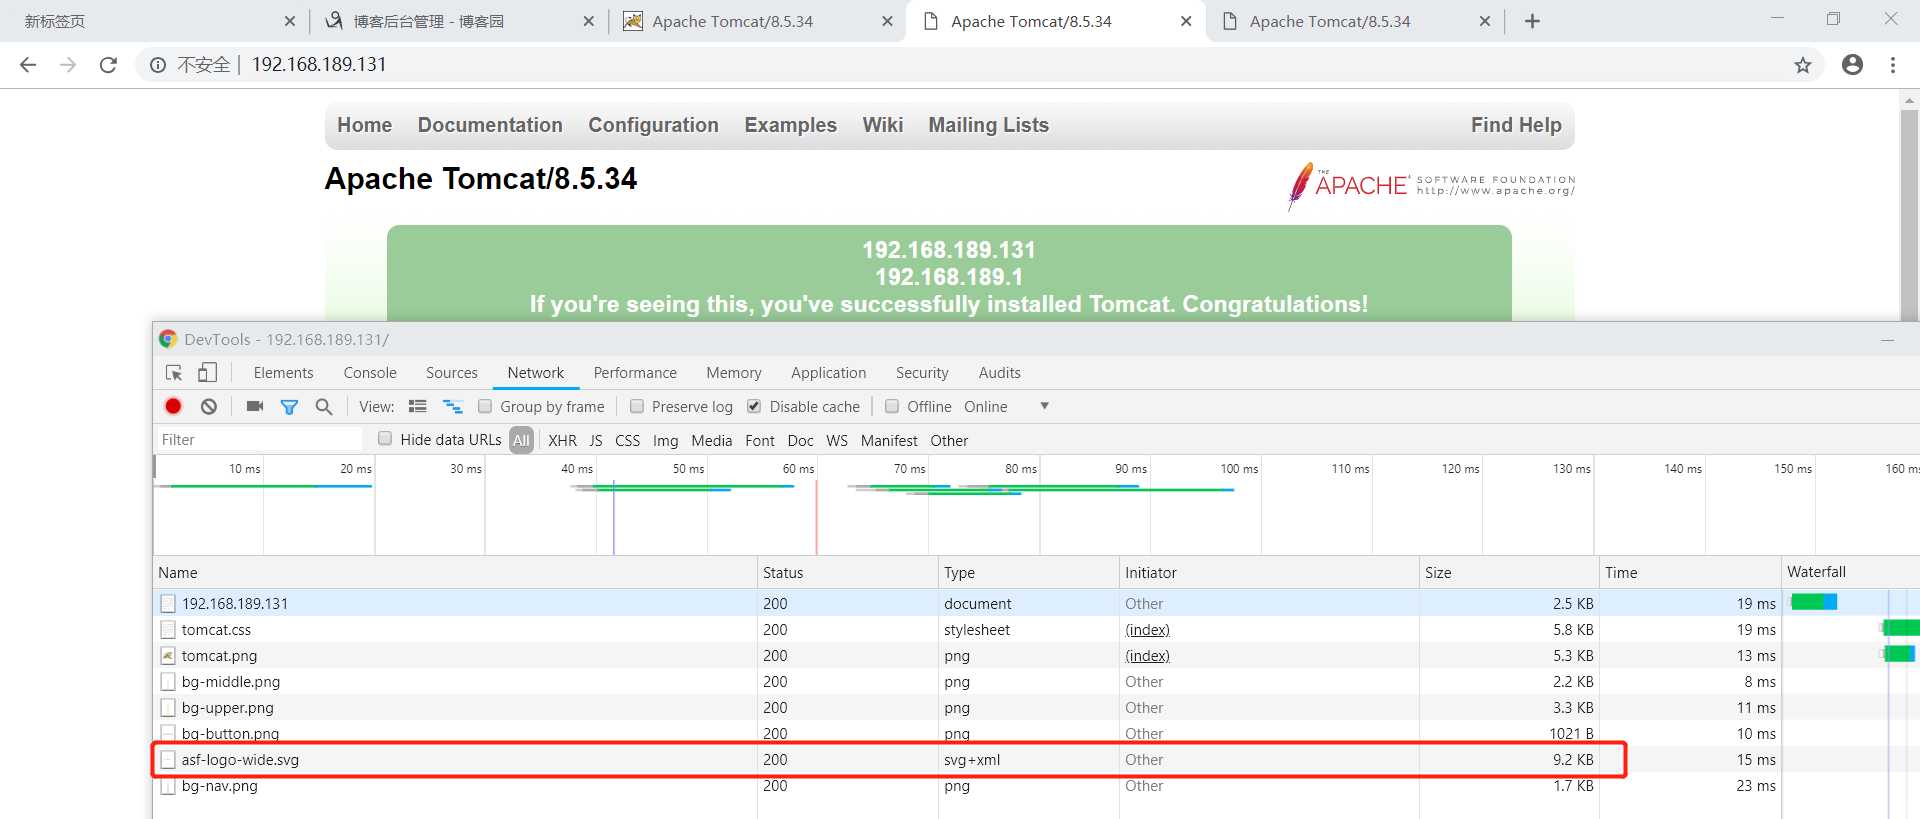Minimize the DevTools window
The width and height of the screenshot is (1920, 819).
[x=1887, y=340]
